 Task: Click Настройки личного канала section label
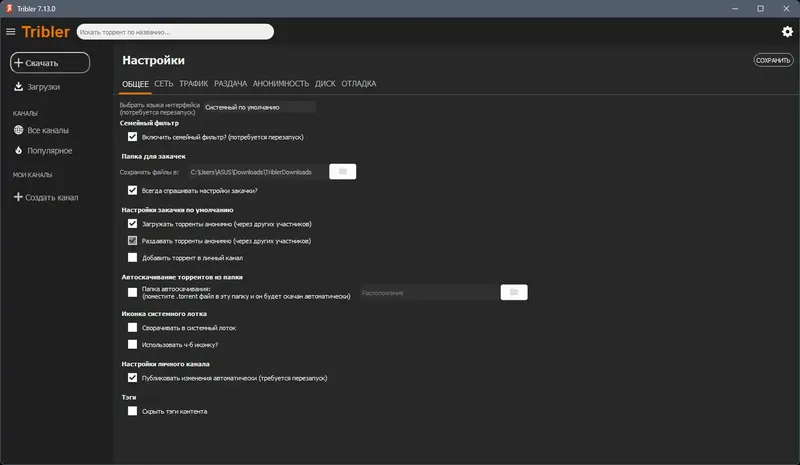coord(166,364)
